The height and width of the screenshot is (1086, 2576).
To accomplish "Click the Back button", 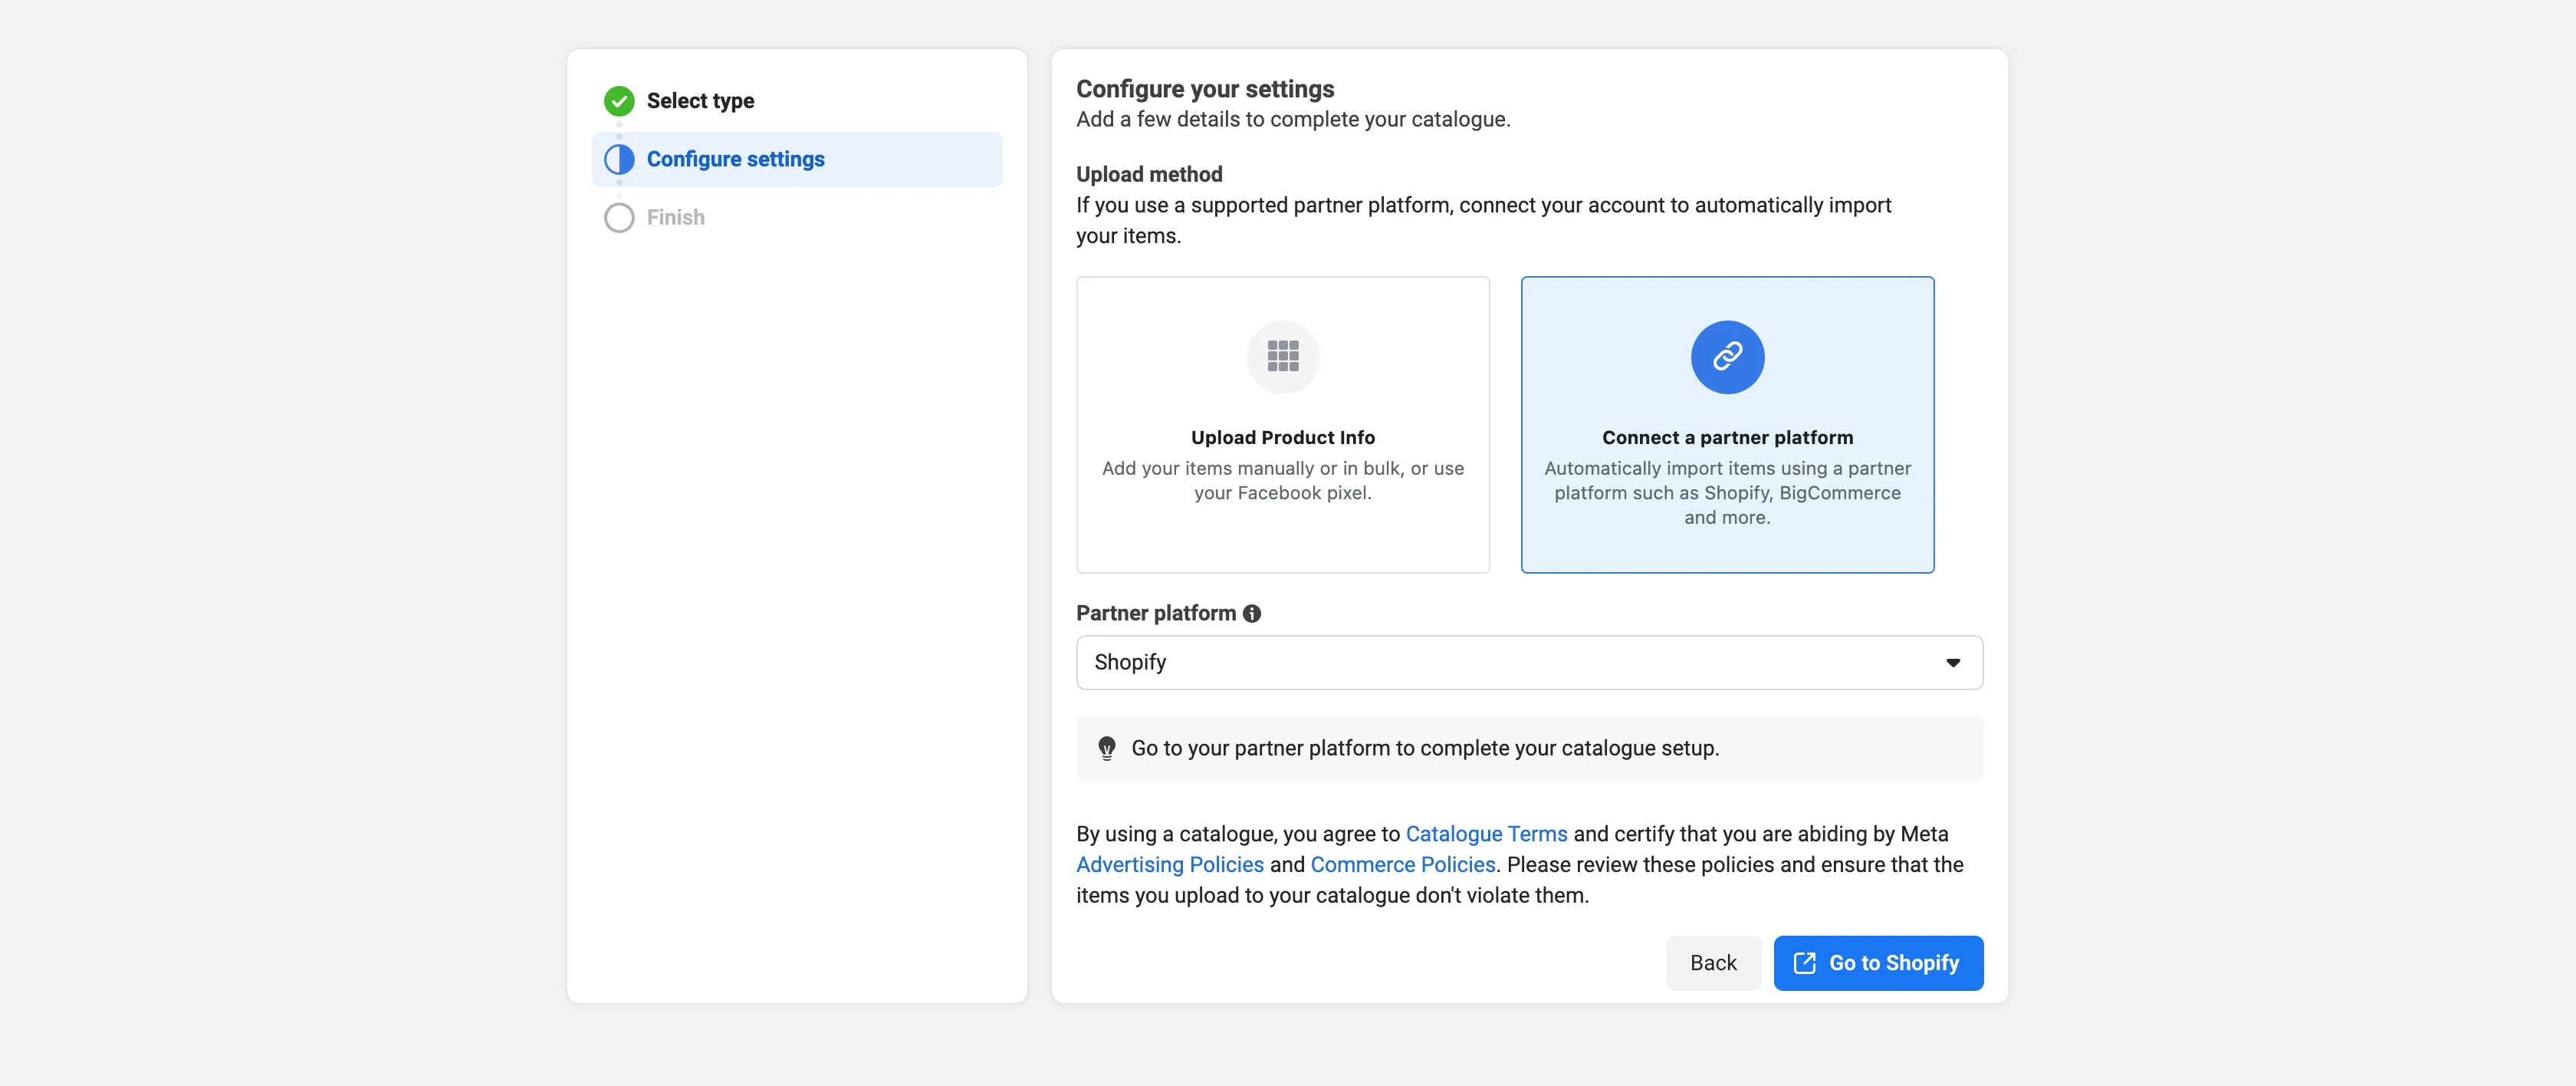I will (x=1713, y=963).
